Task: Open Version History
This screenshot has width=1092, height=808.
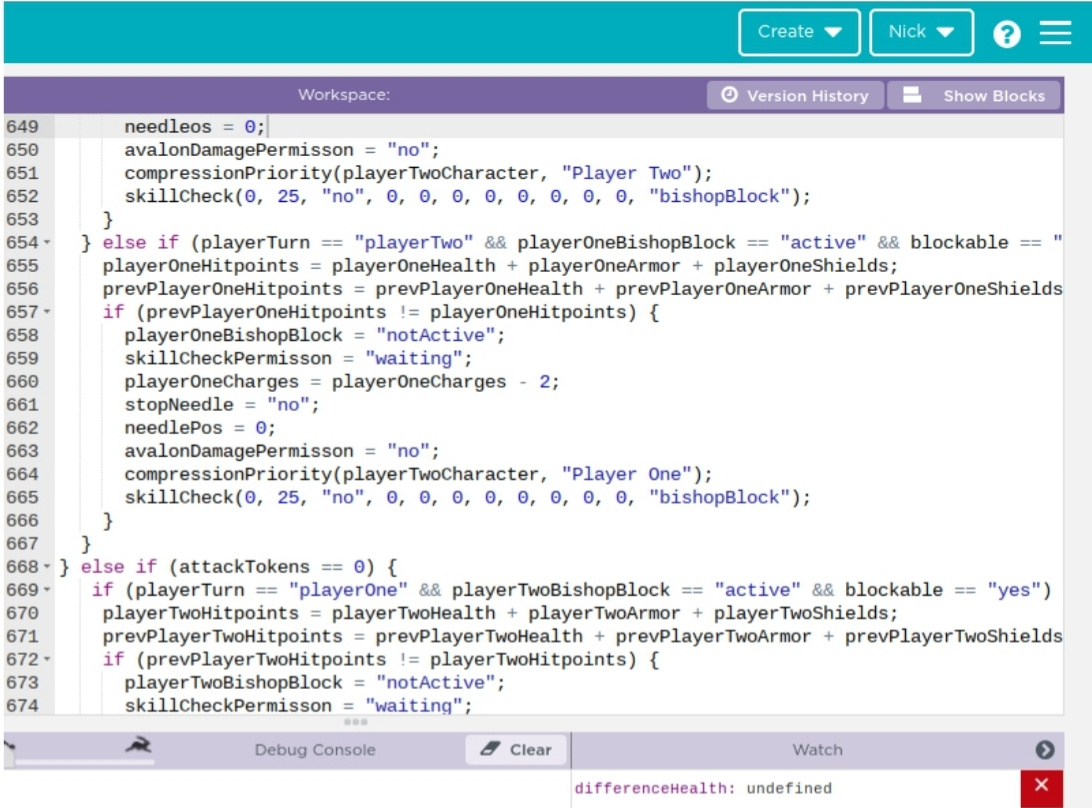Action: click(795, 95)
